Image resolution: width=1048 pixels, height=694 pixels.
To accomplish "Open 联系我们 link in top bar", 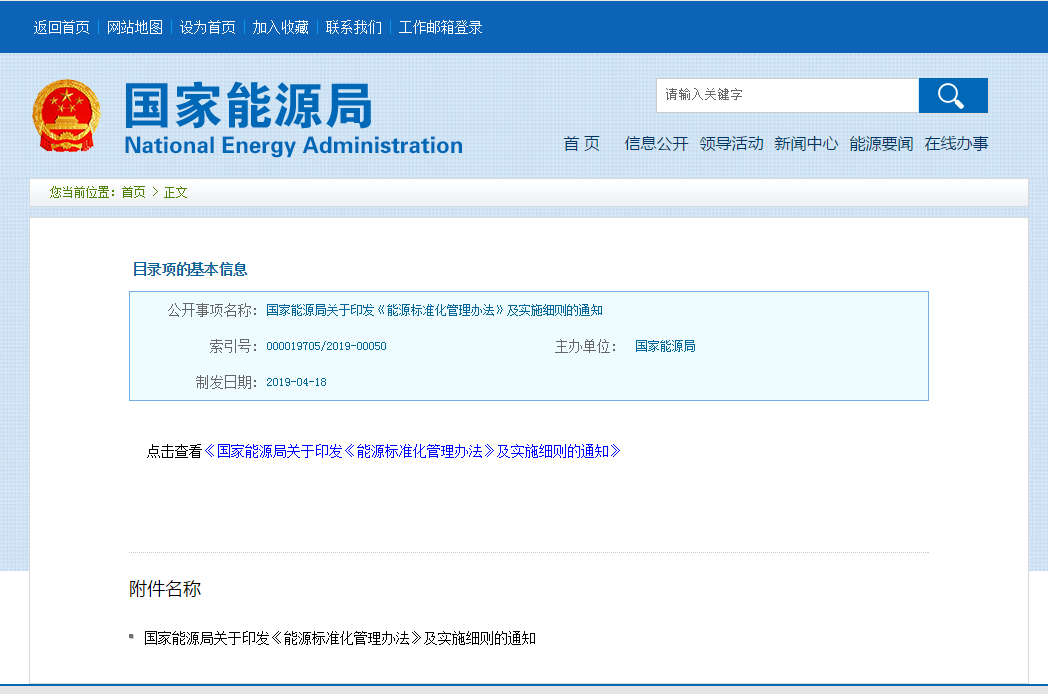I will click(x=354, y=27).
